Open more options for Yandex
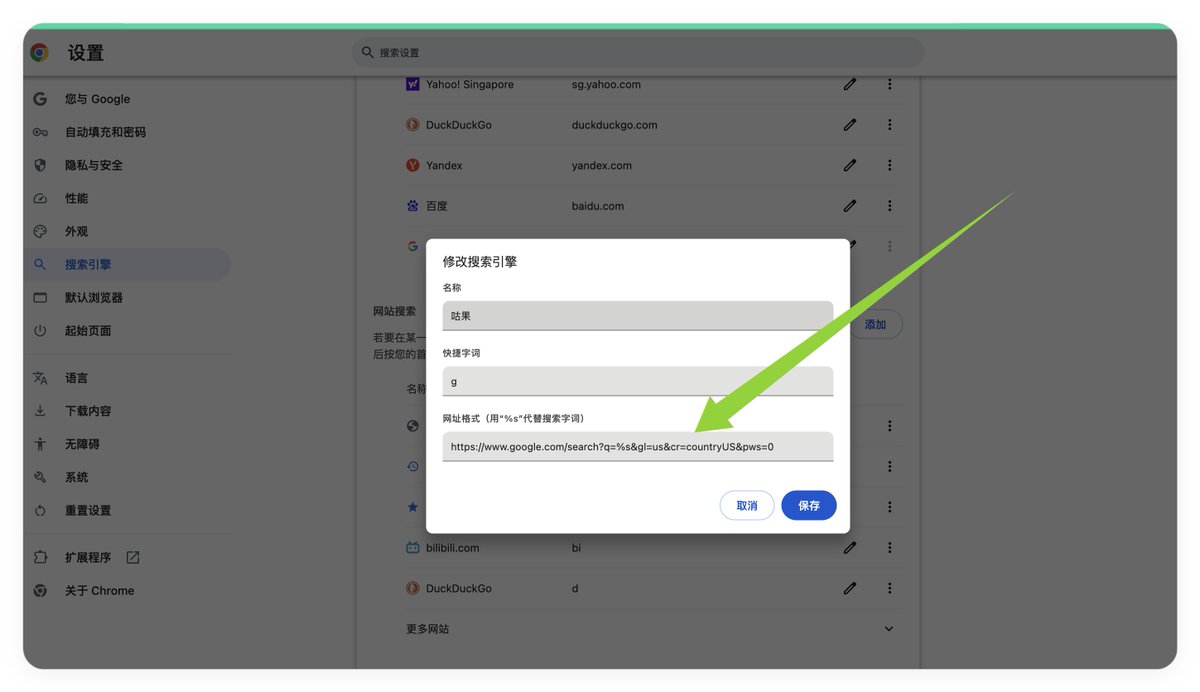This screenshot has width=1200, height=692. point(889,165)
